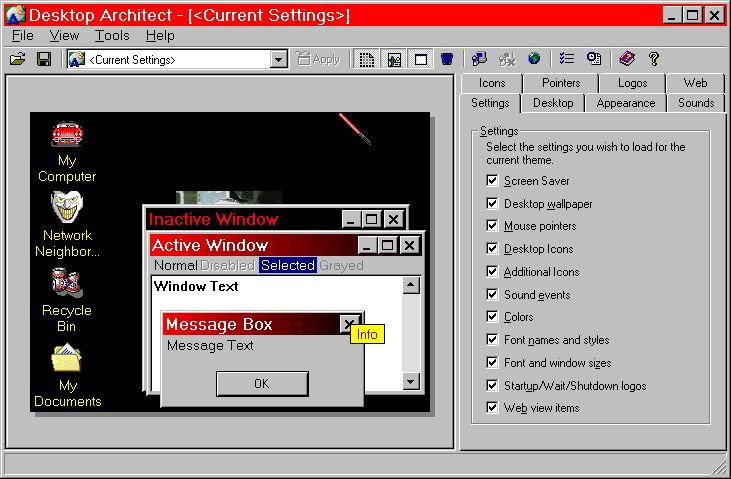
Task: Open the Tools menu
Action: (112, 35)
